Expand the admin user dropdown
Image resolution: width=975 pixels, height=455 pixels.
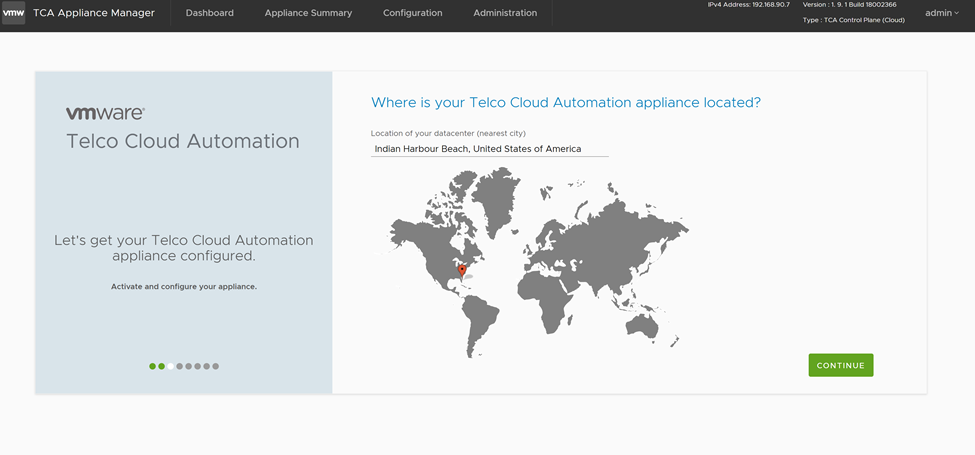(x=941, y=12)
